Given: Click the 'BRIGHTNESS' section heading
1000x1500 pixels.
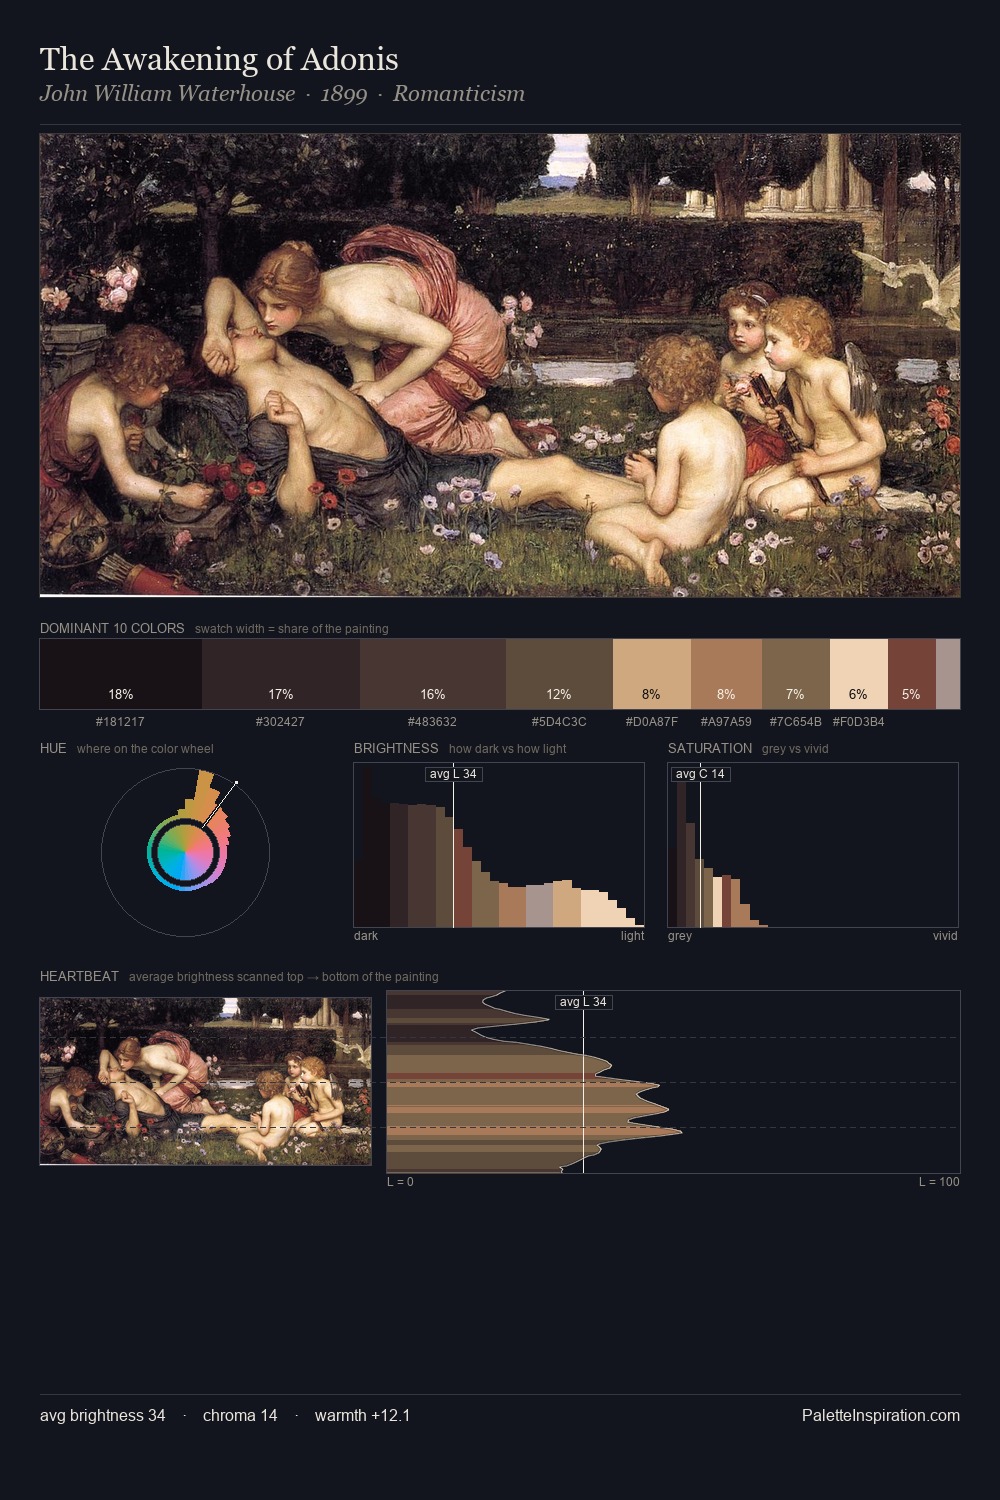Looking at the screenshot, I should coord(396,748).
